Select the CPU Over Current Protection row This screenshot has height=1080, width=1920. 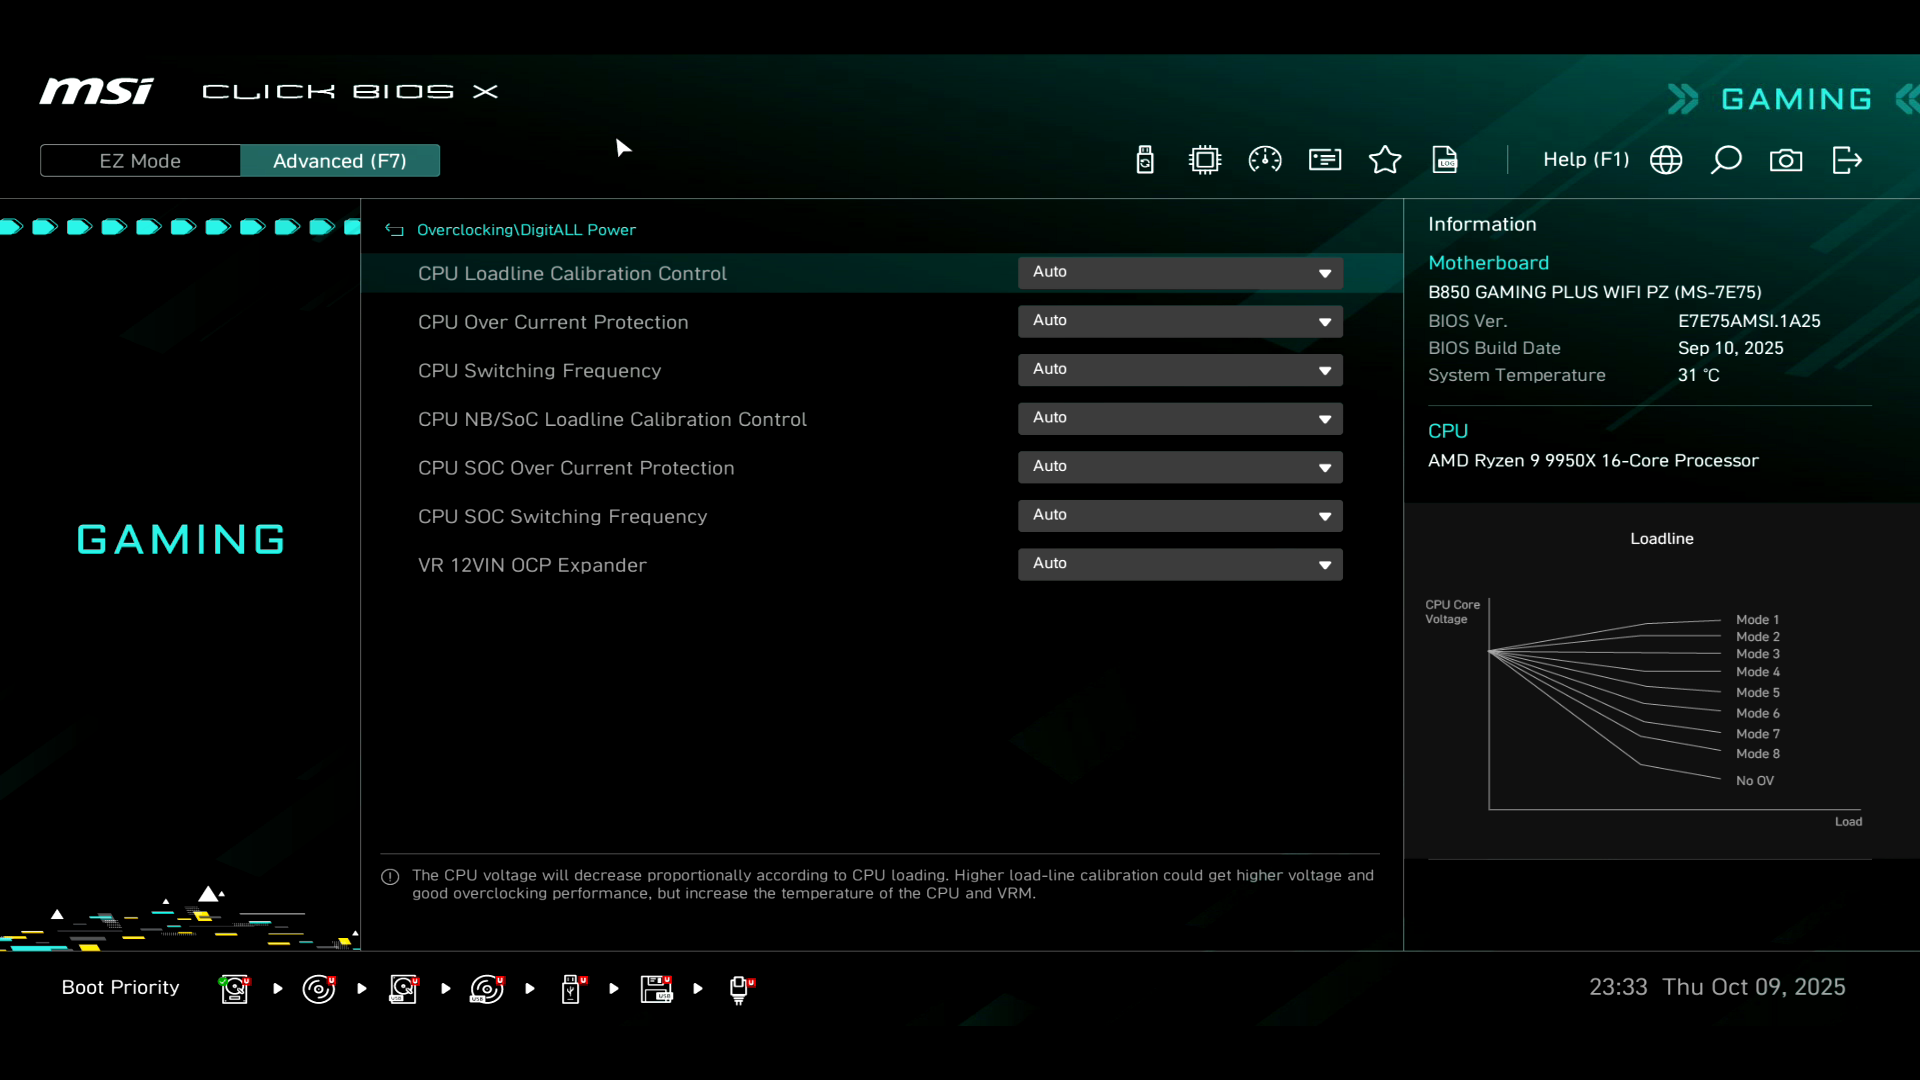pos(553,322)
